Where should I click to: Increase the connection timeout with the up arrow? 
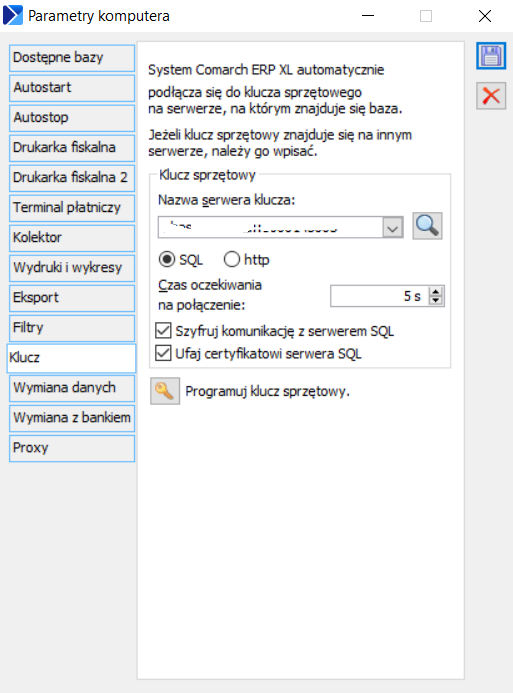pos(436,292)
